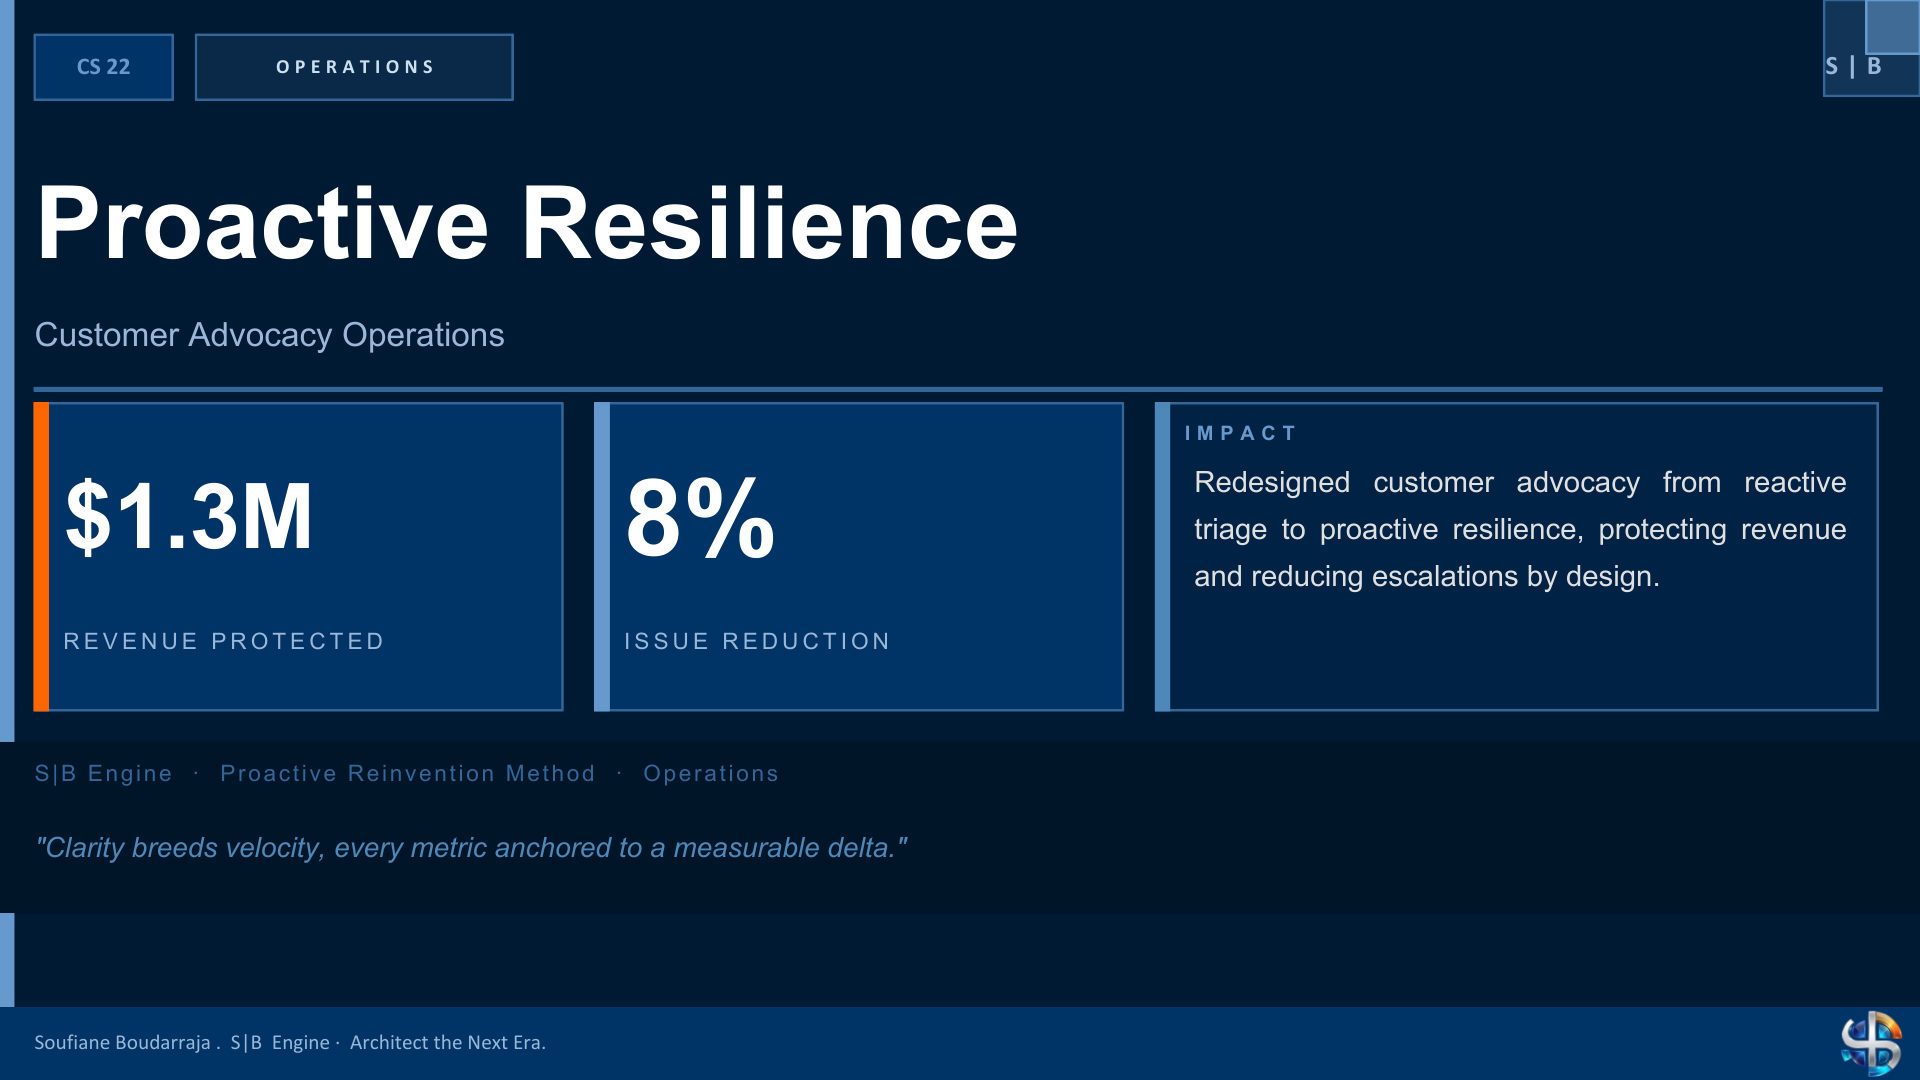Click the S|B Engine logo icon

(1871, 1043)
